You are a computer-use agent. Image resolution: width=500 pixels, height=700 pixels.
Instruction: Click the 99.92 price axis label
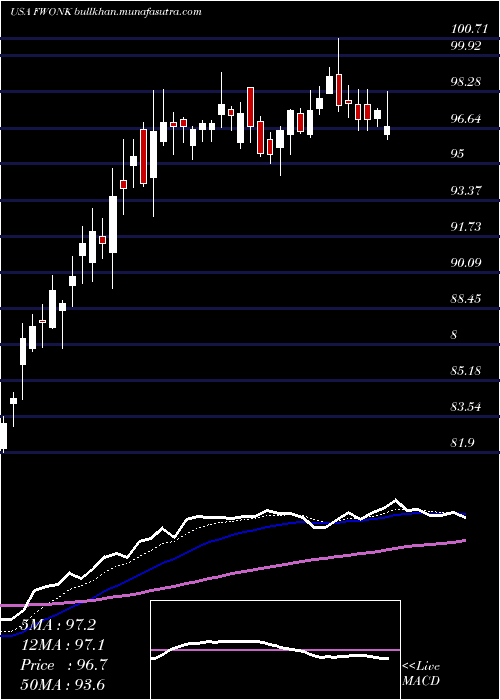(x=465, y=46)
